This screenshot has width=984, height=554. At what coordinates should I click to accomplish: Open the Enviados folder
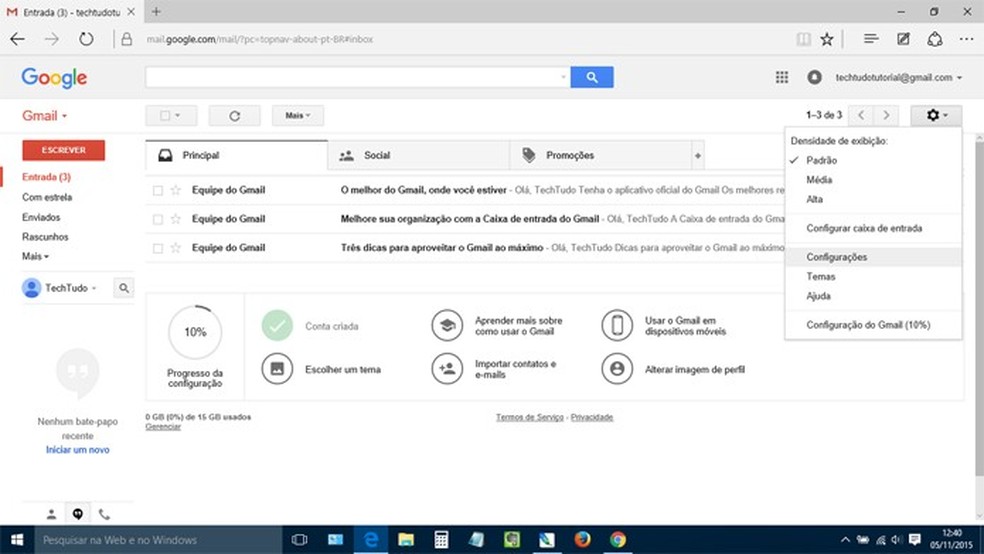click(41, 217)
